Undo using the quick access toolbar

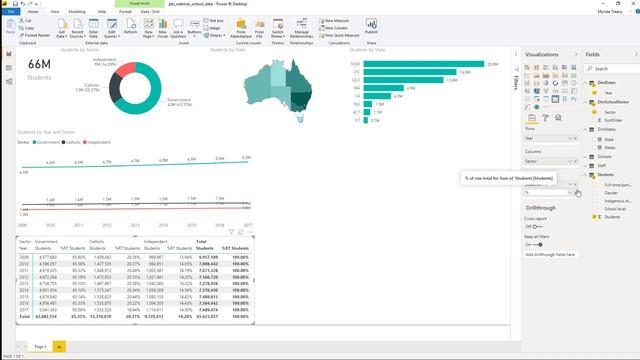[x=23, y=4]
